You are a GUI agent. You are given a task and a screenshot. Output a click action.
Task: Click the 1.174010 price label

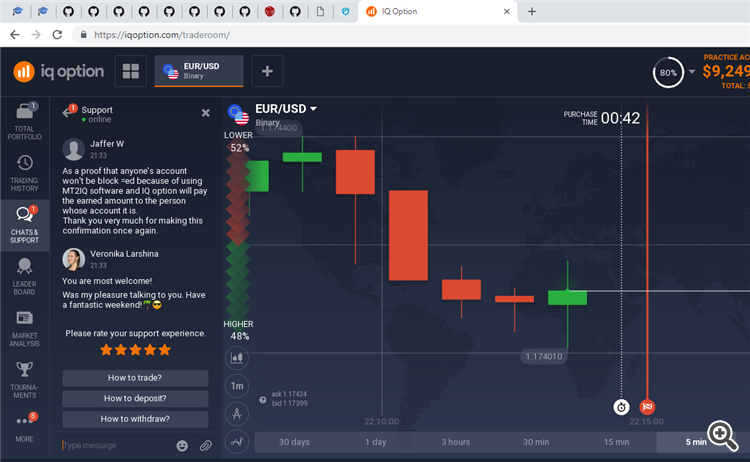click(543, 356)
